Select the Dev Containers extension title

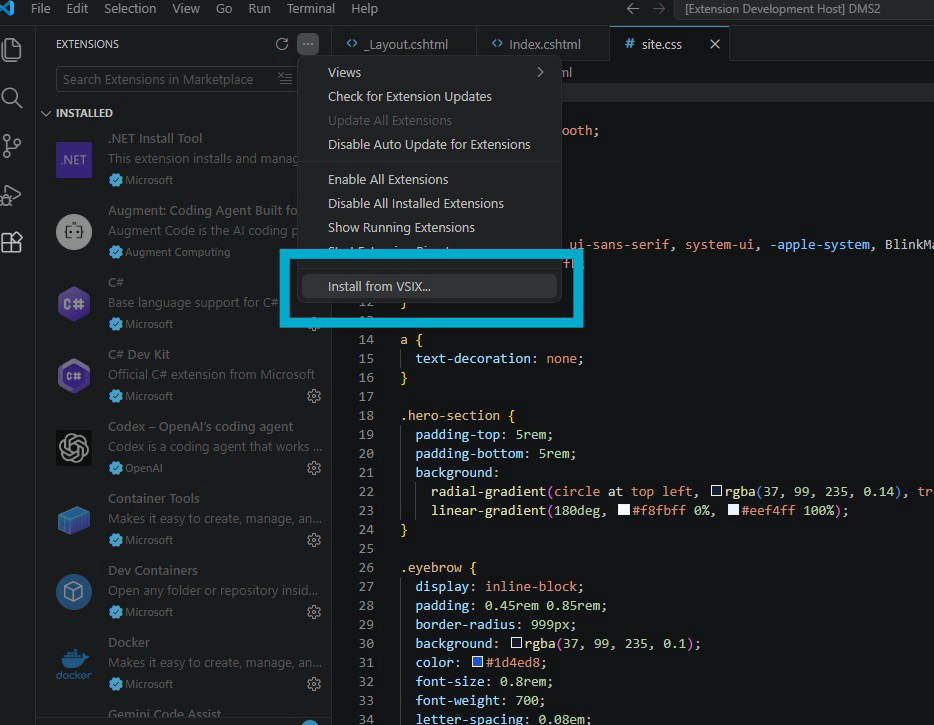(152, 571)
